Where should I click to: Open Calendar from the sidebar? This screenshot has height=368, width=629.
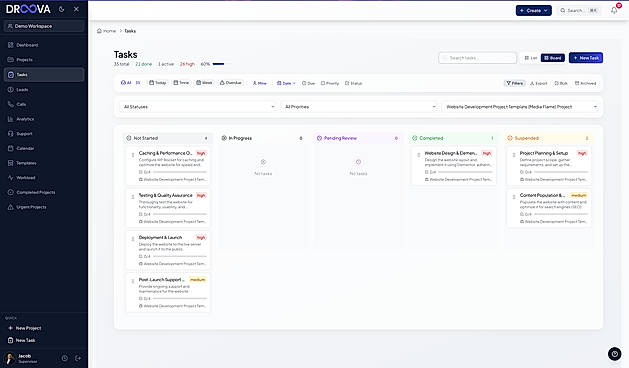(x=44, y=148)
